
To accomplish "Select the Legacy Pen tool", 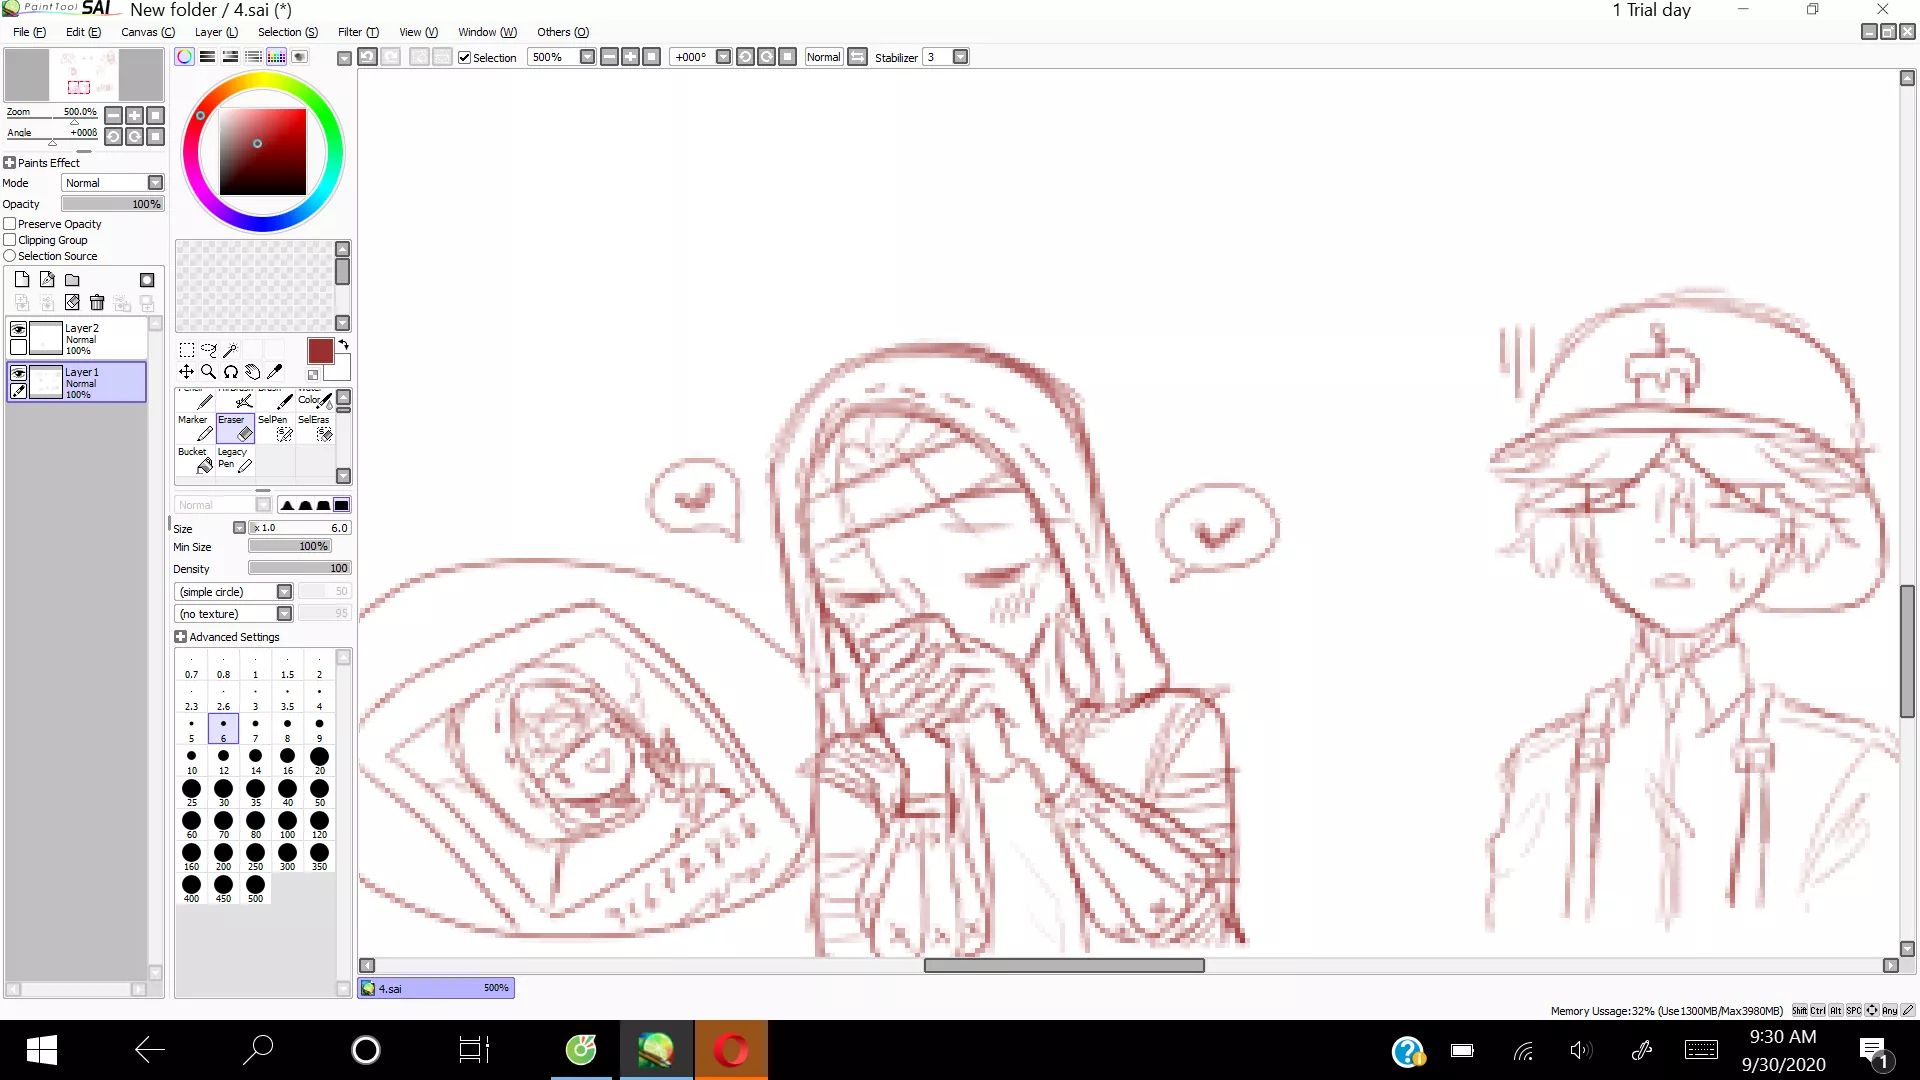I will [x=235, y=460].
